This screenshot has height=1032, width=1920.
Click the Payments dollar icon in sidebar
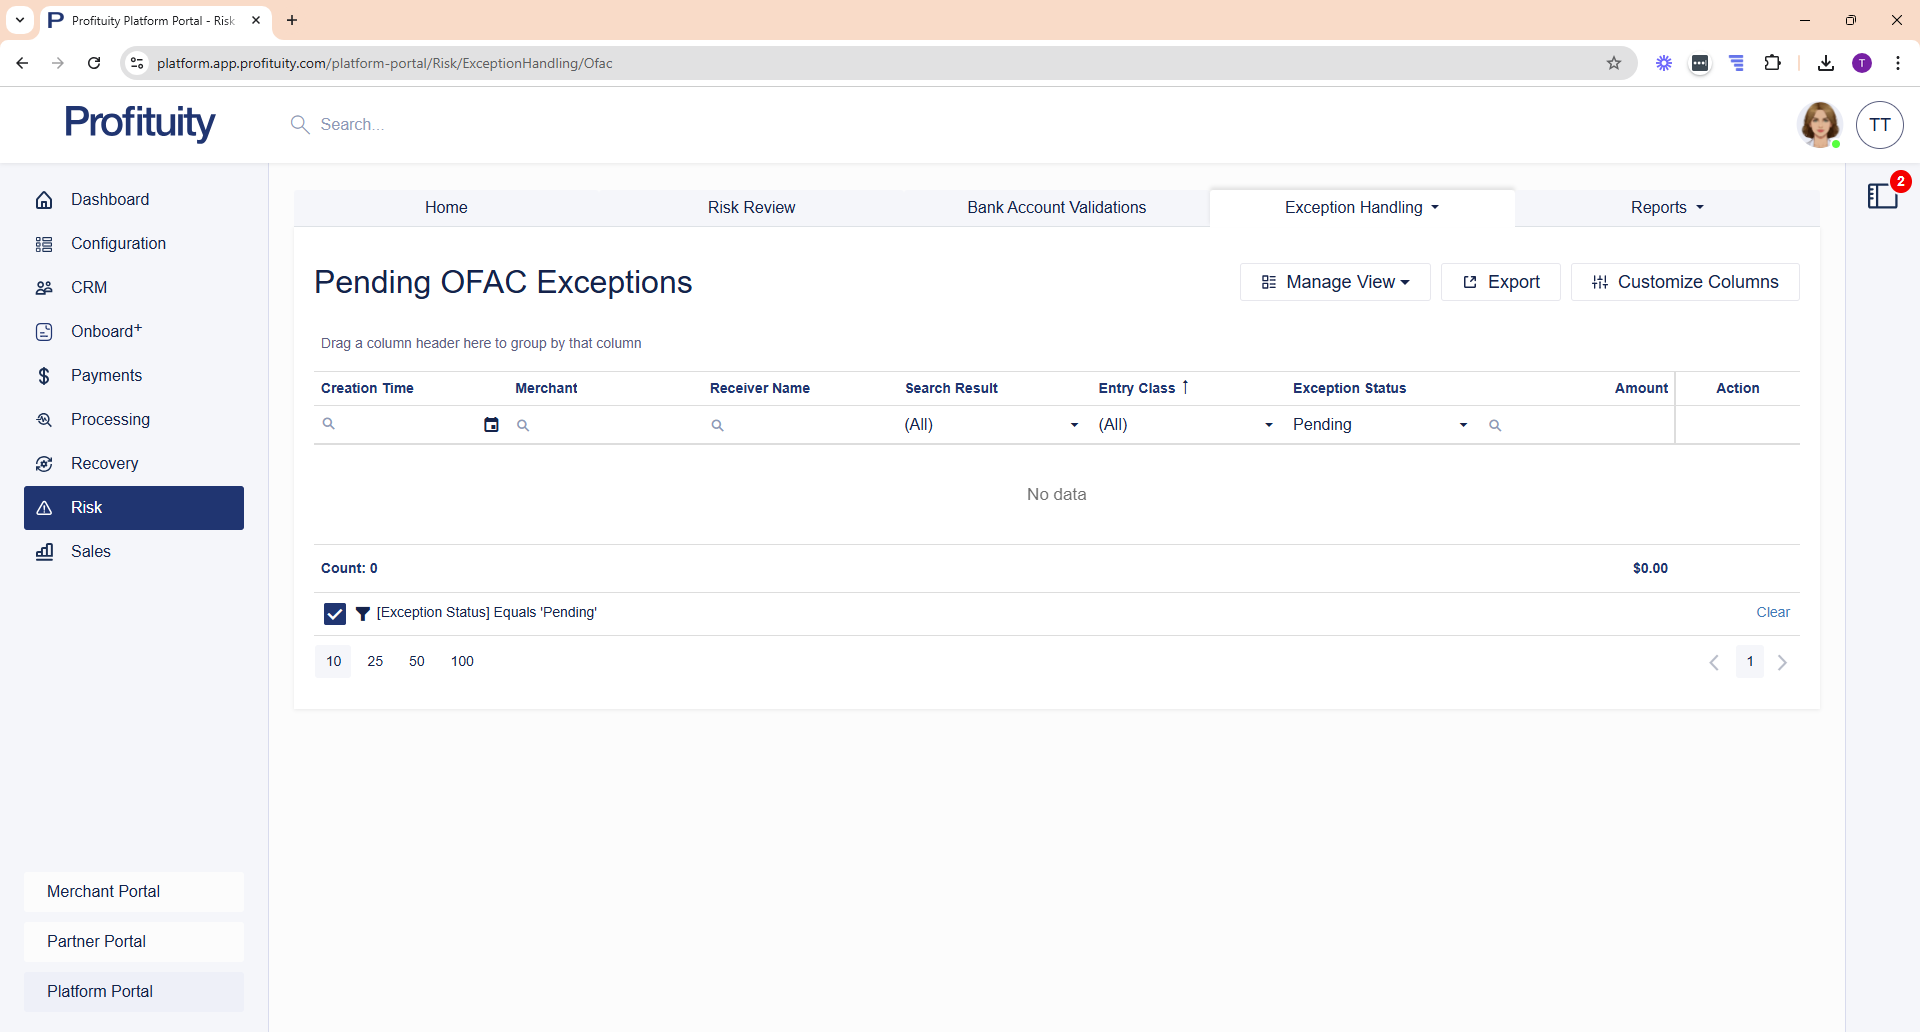pos(44,376)
